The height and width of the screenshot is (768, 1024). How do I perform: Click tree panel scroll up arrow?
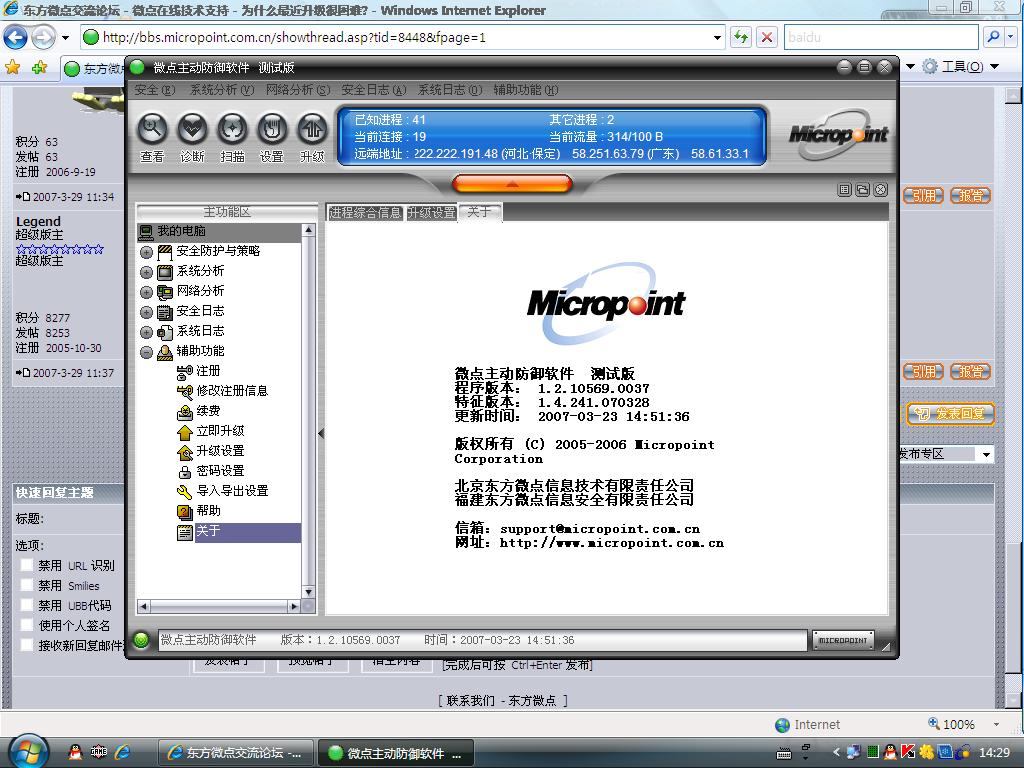coord(308,230)
